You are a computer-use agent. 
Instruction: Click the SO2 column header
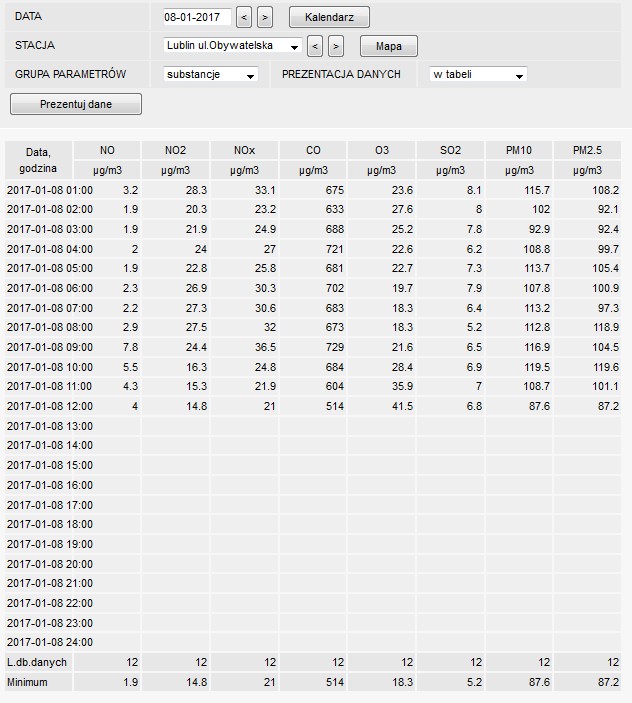click(x=450, y=150)
